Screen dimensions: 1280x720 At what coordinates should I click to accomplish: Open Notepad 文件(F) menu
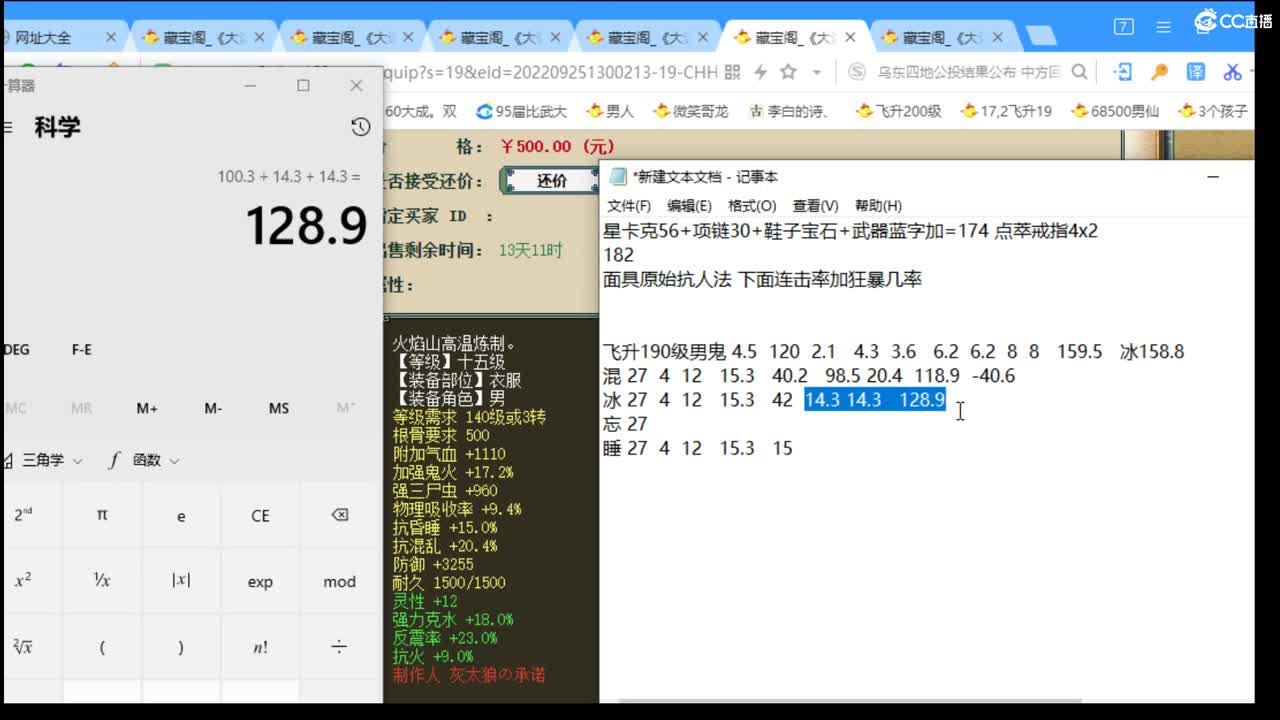pyautogui.click(x=629, y=206)
